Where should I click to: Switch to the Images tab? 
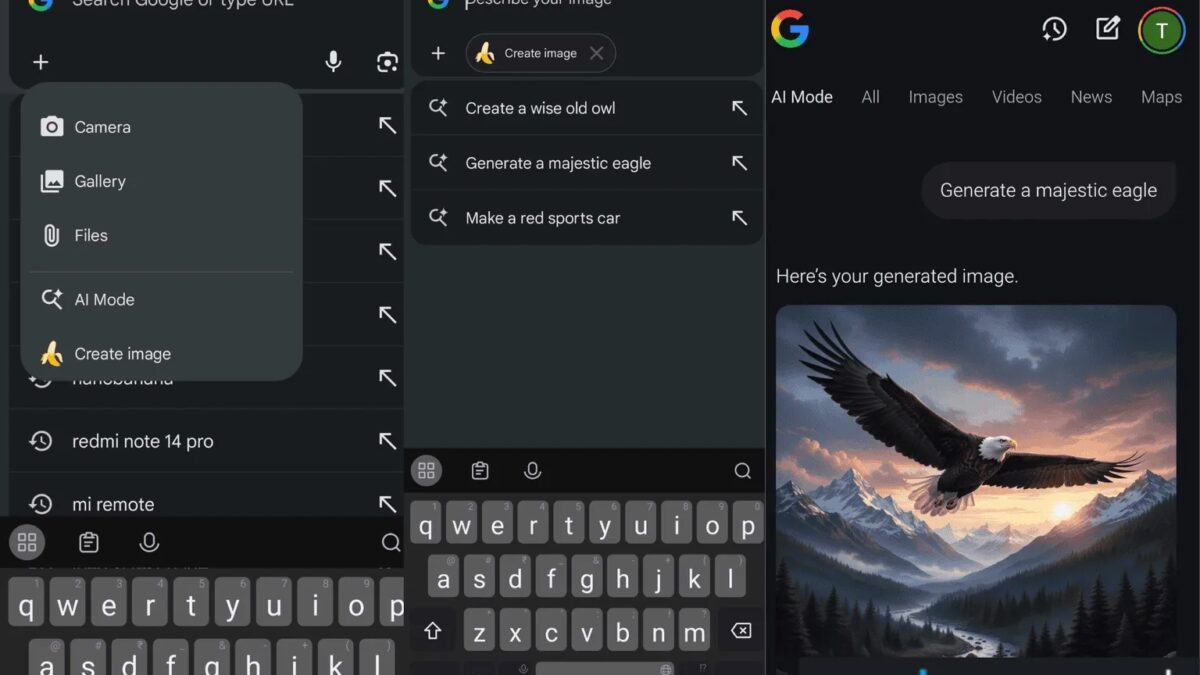click(934, 97)
